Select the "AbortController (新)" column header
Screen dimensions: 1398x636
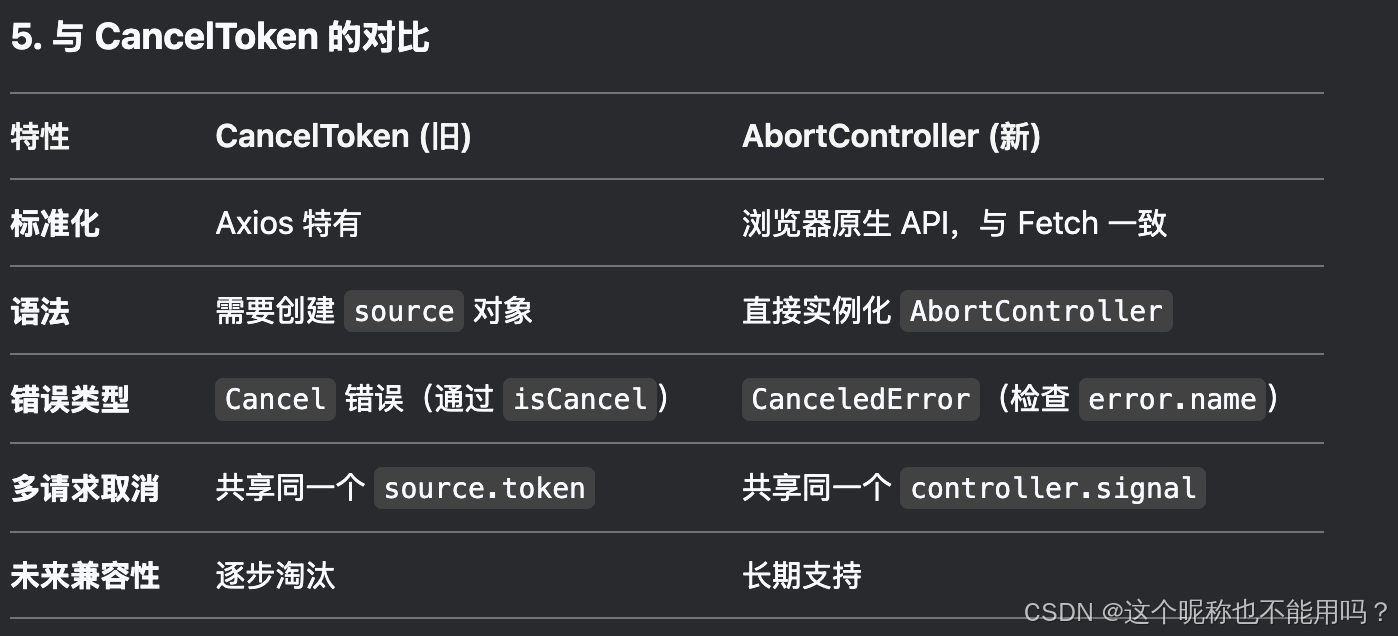point(891,136)
